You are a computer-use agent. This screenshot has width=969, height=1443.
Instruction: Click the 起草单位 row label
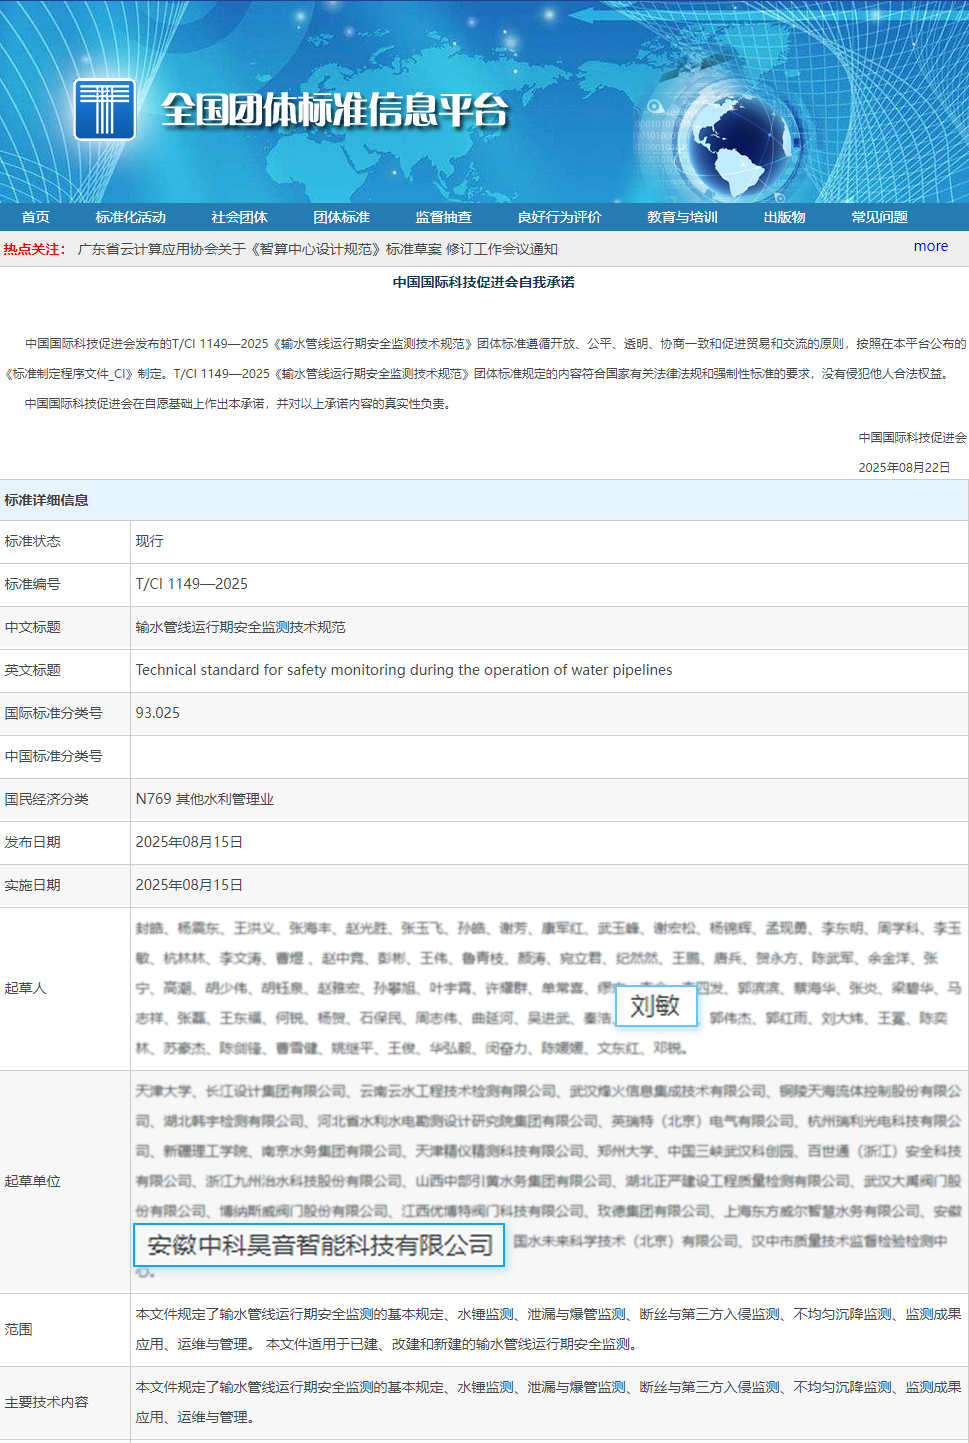[33, 1181]
